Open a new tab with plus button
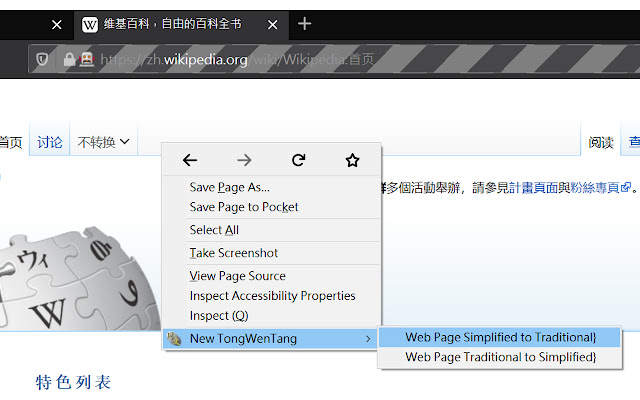640x400 pixels. coord(304,24)
